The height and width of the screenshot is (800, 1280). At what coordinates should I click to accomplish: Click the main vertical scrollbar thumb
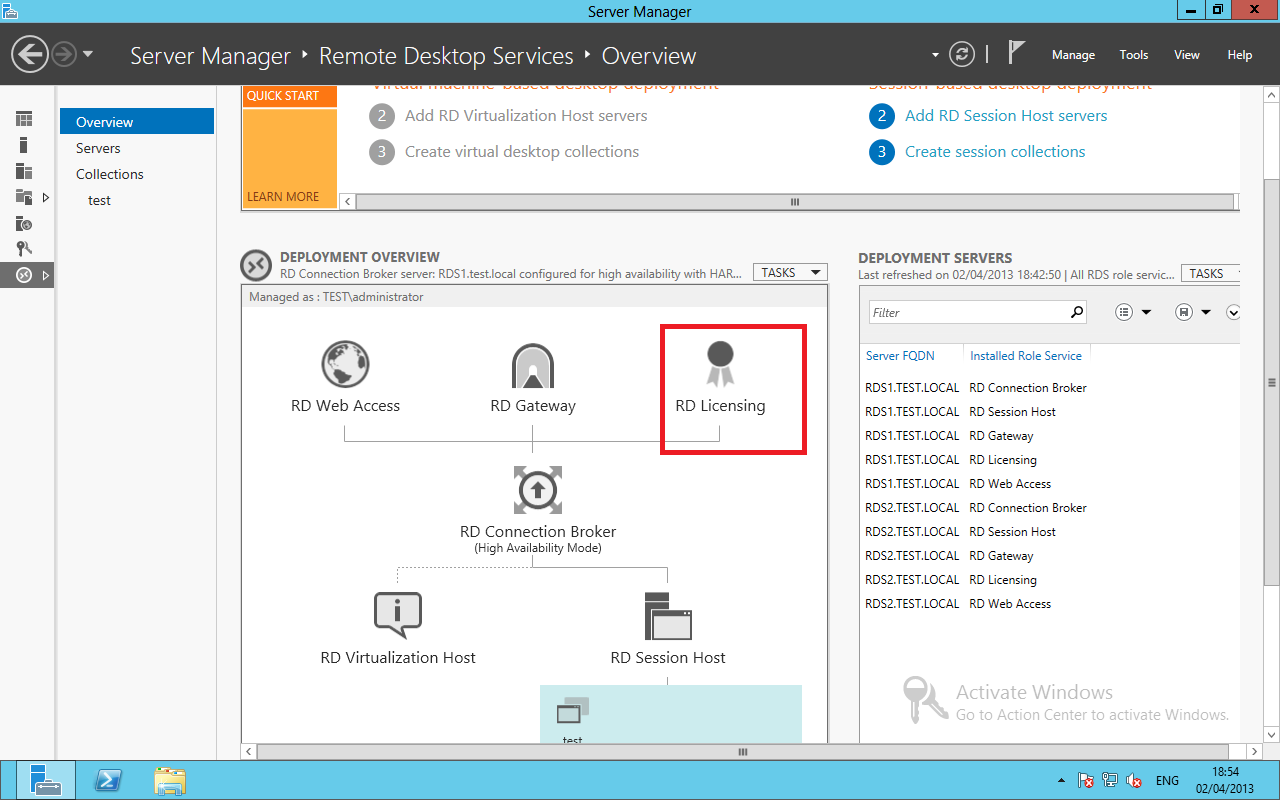tap(1271, 381)
